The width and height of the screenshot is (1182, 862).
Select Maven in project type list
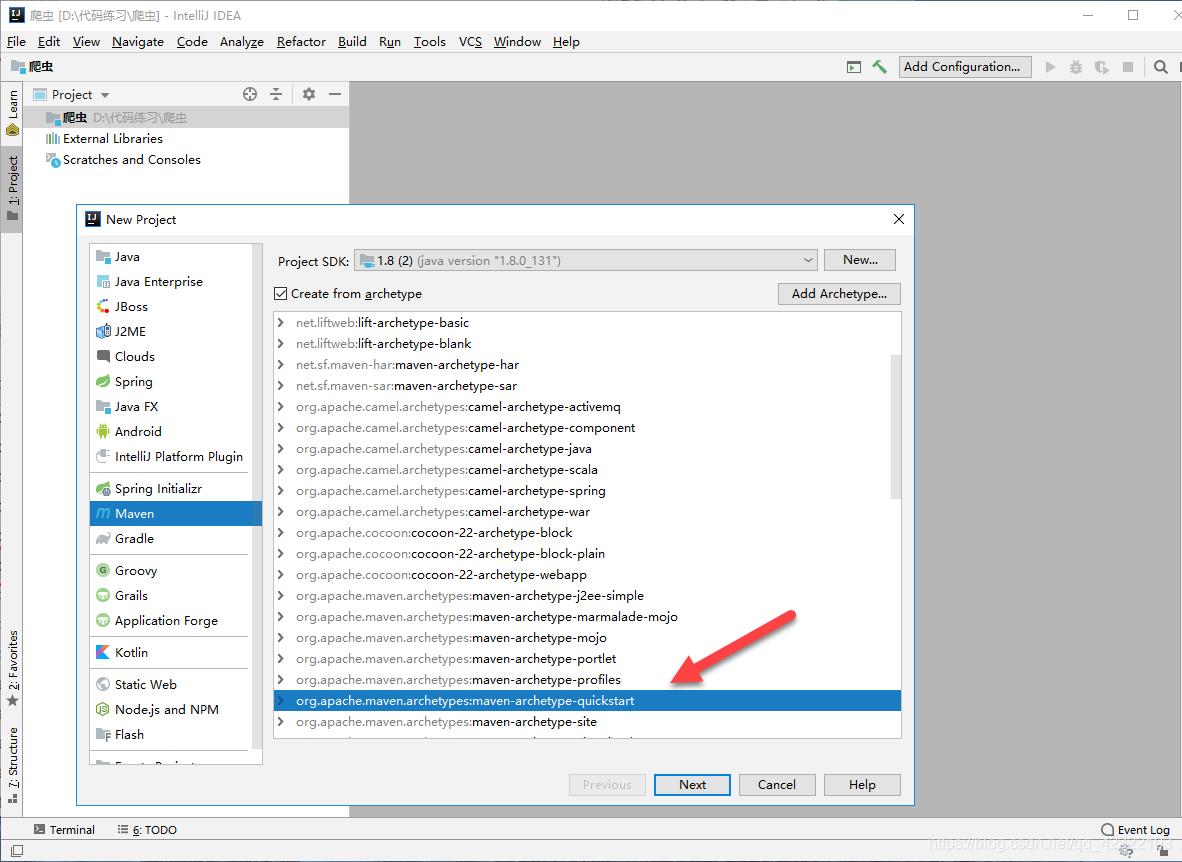click(176, 514)
